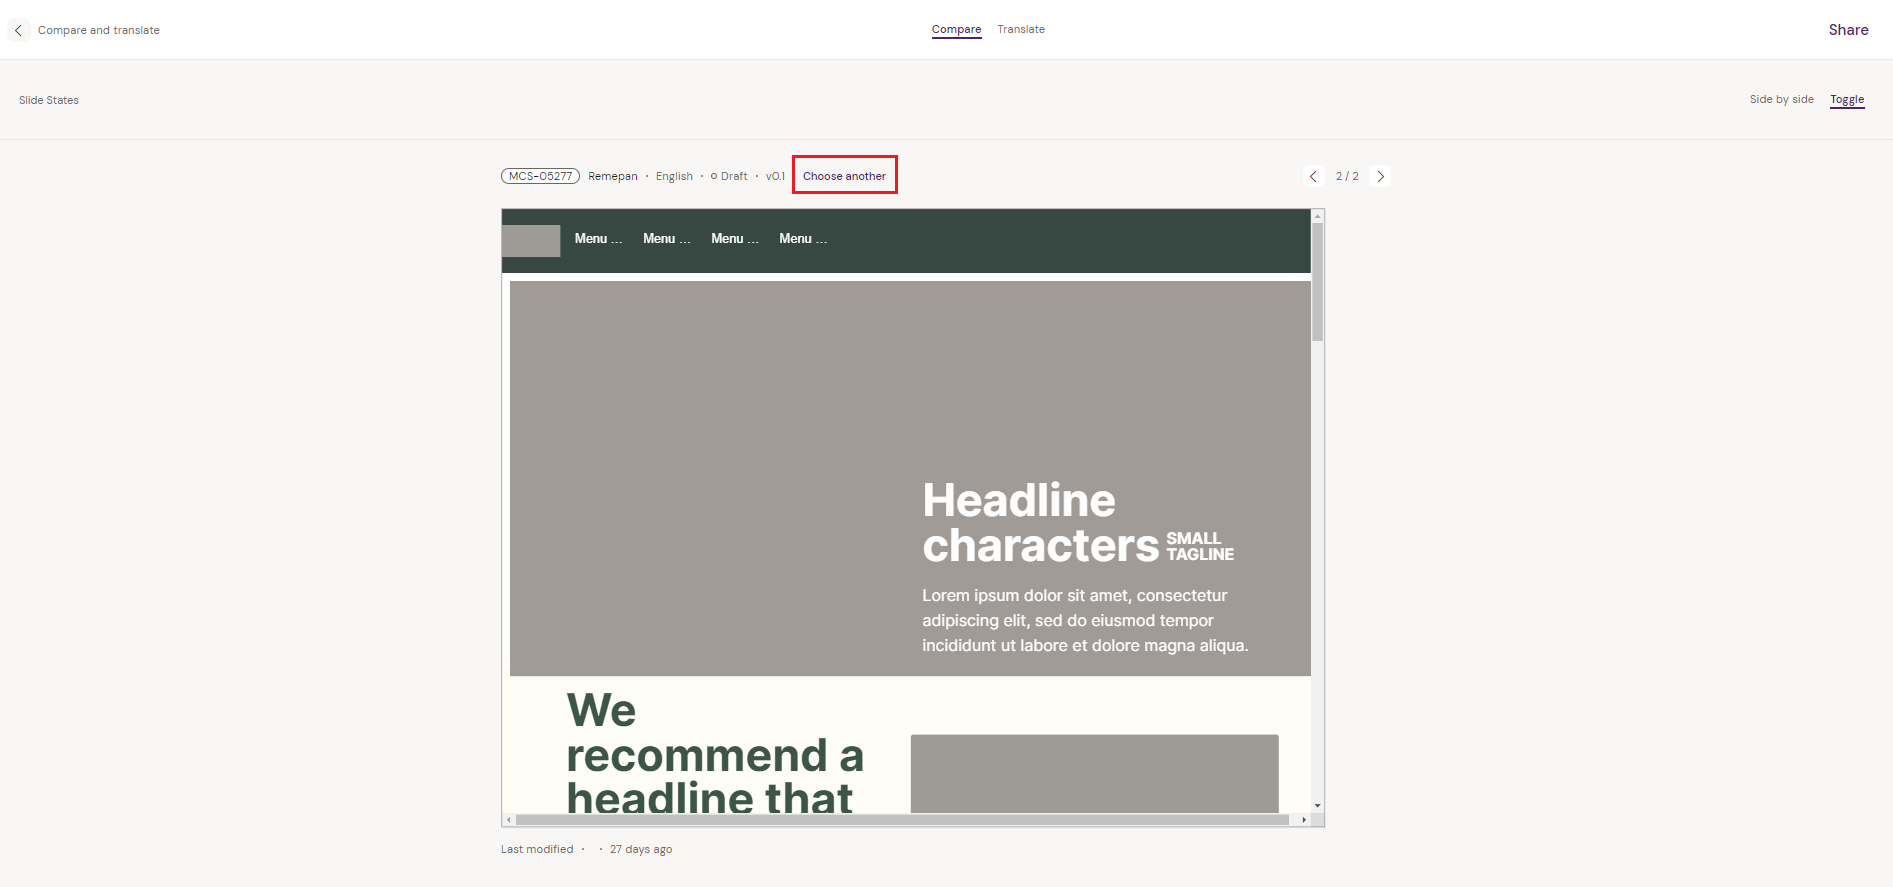Open the Compare tab

[956, 29]
